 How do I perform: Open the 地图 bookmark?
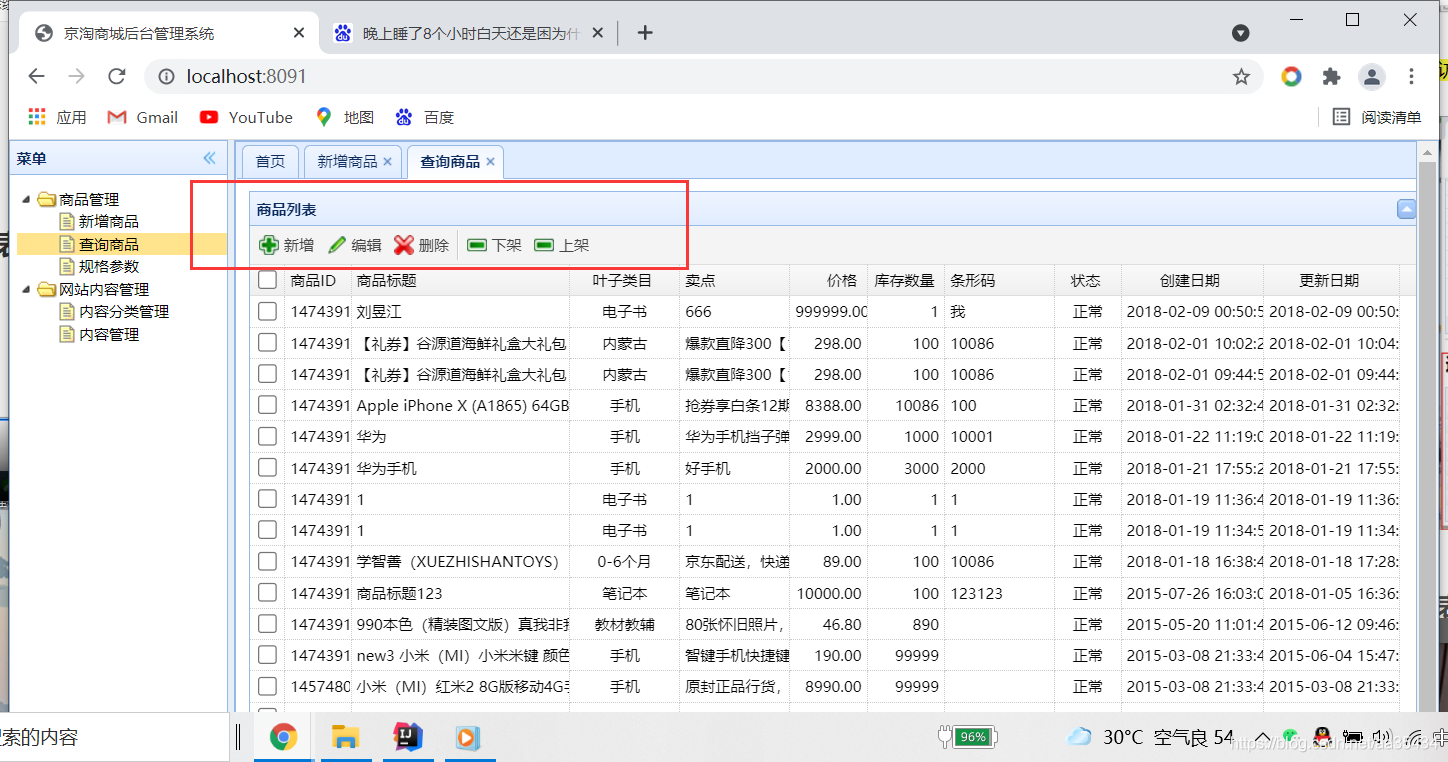(x=344, y=117)
